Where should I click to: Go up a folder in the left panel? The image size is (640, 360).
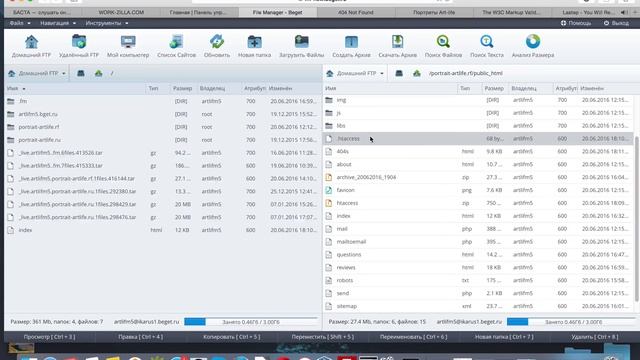(x=98, y=73)
